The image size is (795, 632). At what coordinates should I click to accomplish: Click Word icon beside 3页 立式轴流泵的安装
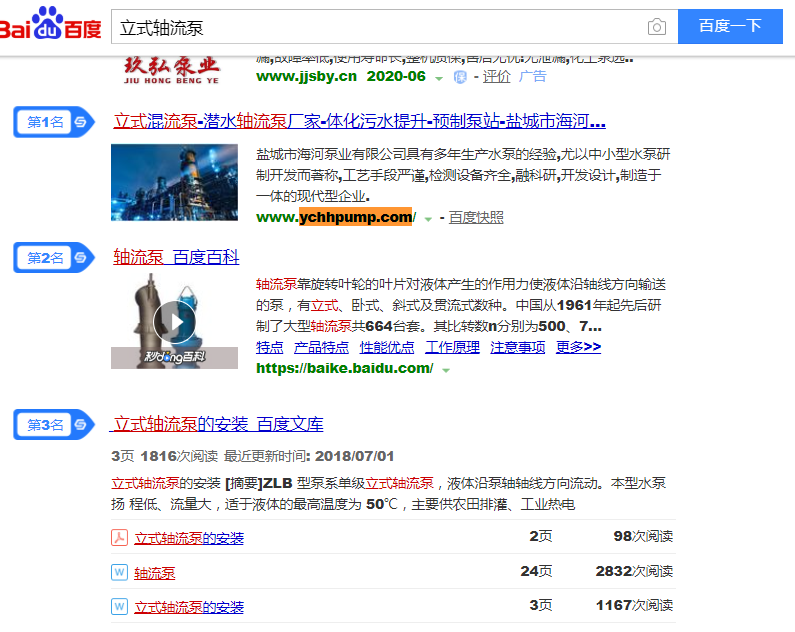point(120,606)
